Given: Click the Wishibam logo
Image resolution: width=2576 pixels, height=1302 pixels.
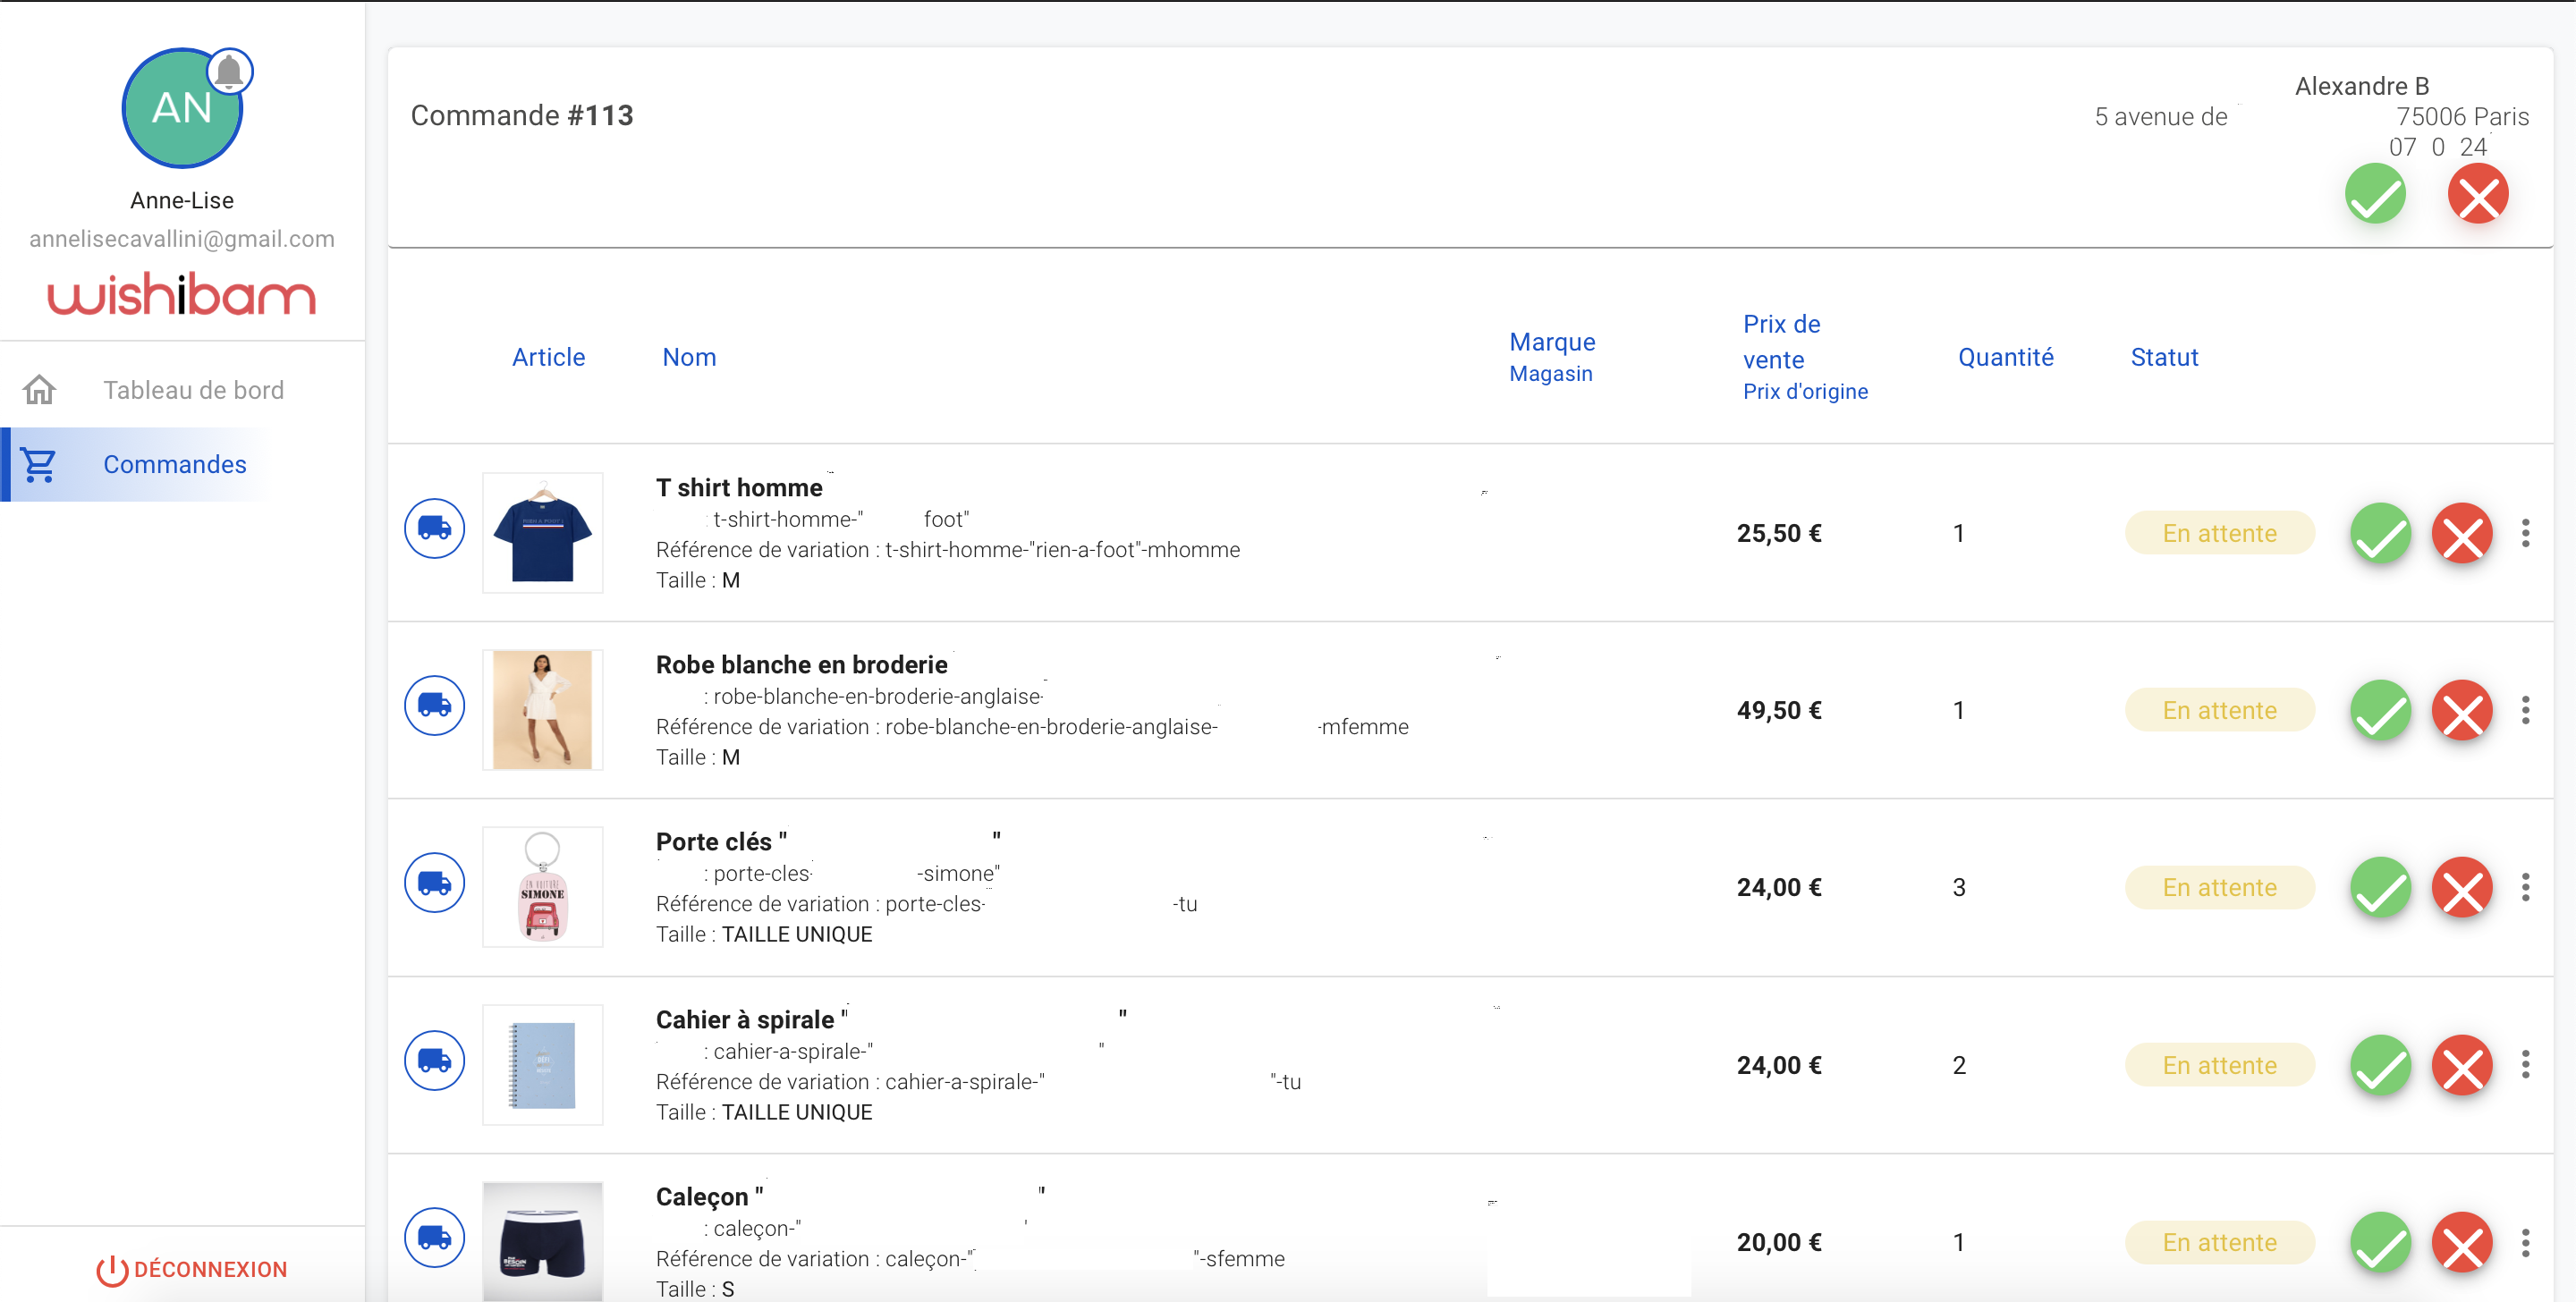Looking at the screenshot, I should pos(182,295).
